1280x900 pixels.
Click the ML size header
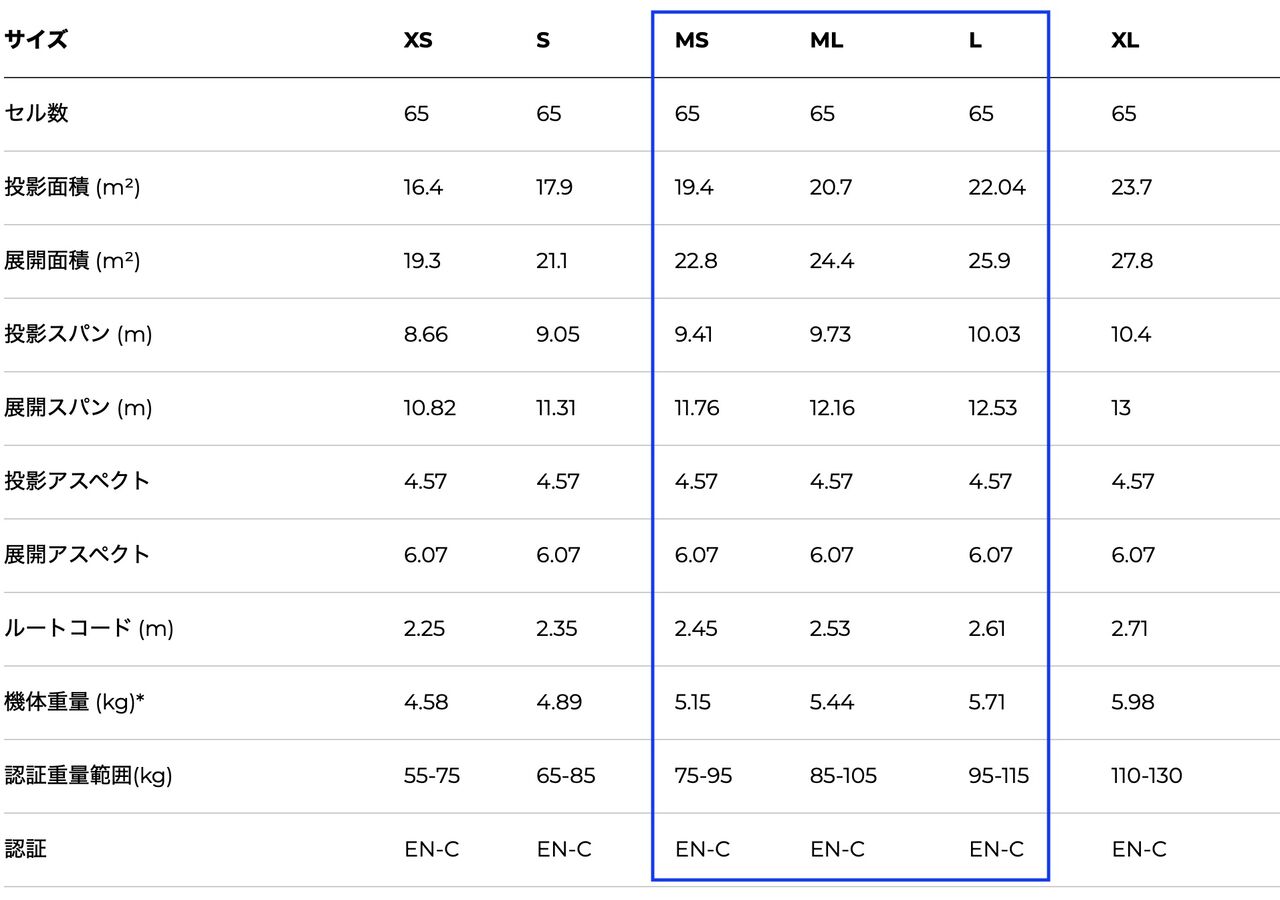[826, 41]
